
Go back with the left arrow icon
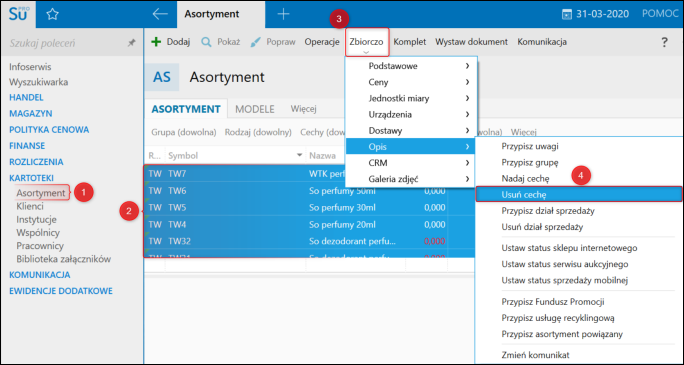pos(160,14)
